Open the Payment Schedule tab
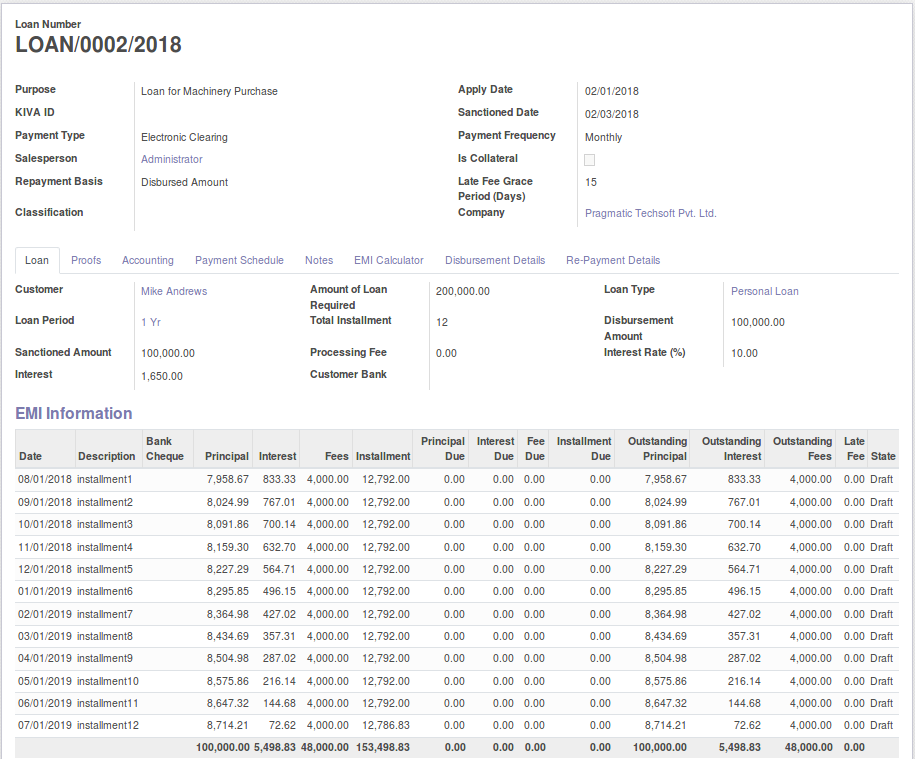The image size is (915, 759). click(239, 260)
